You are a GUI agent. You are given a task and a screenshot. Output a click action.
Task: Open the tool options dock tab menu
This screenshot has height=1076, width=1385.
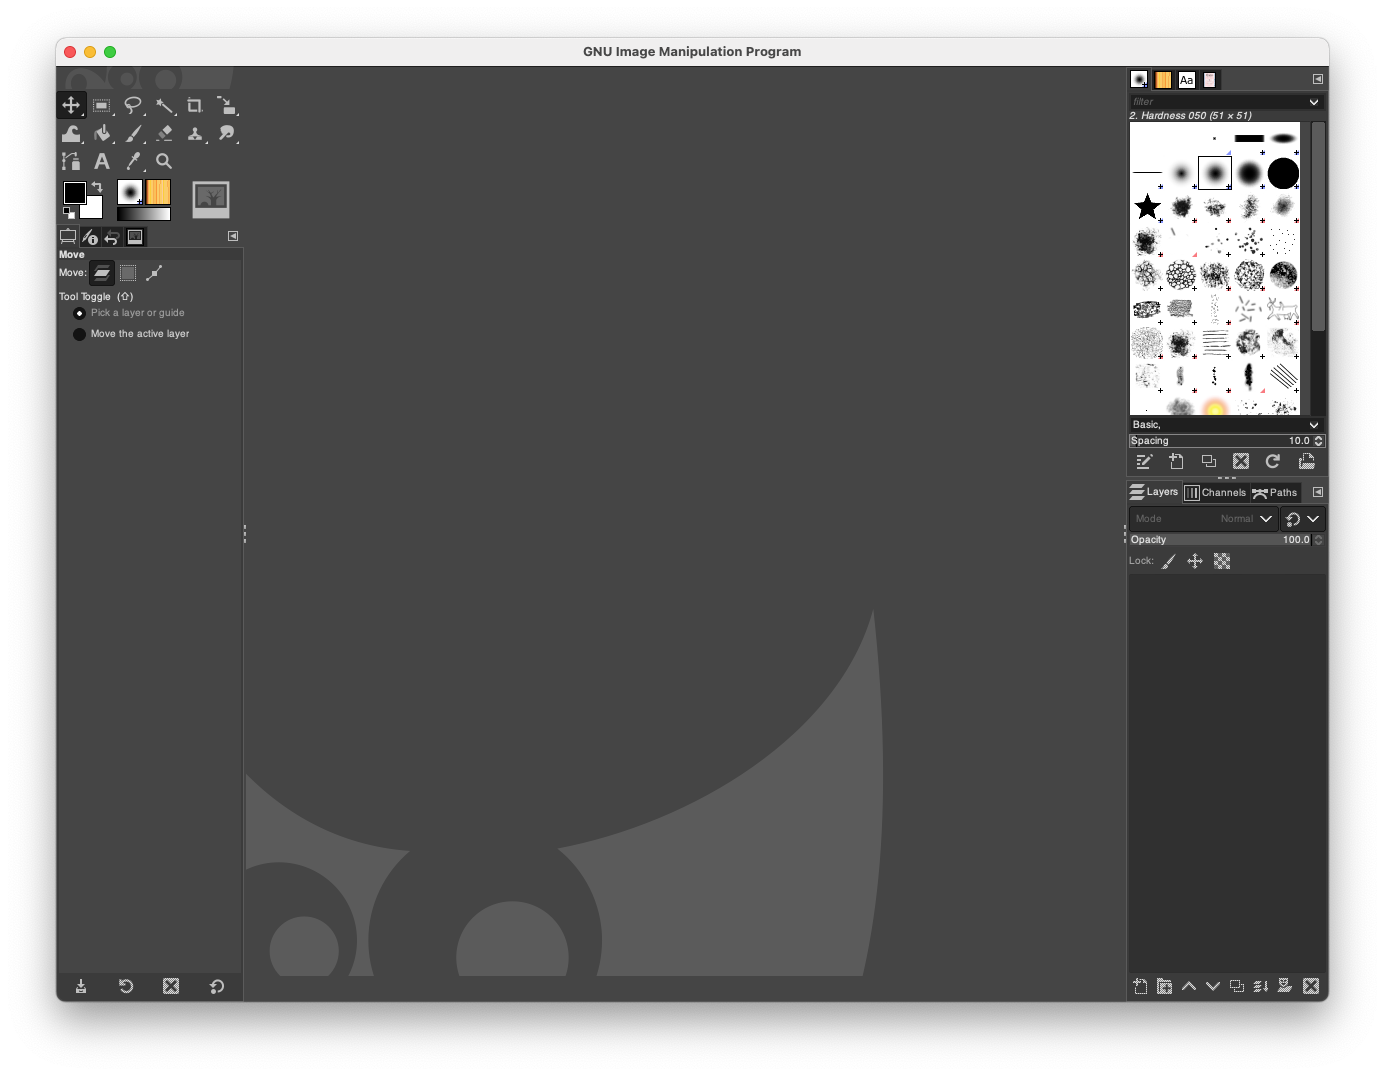233,236
